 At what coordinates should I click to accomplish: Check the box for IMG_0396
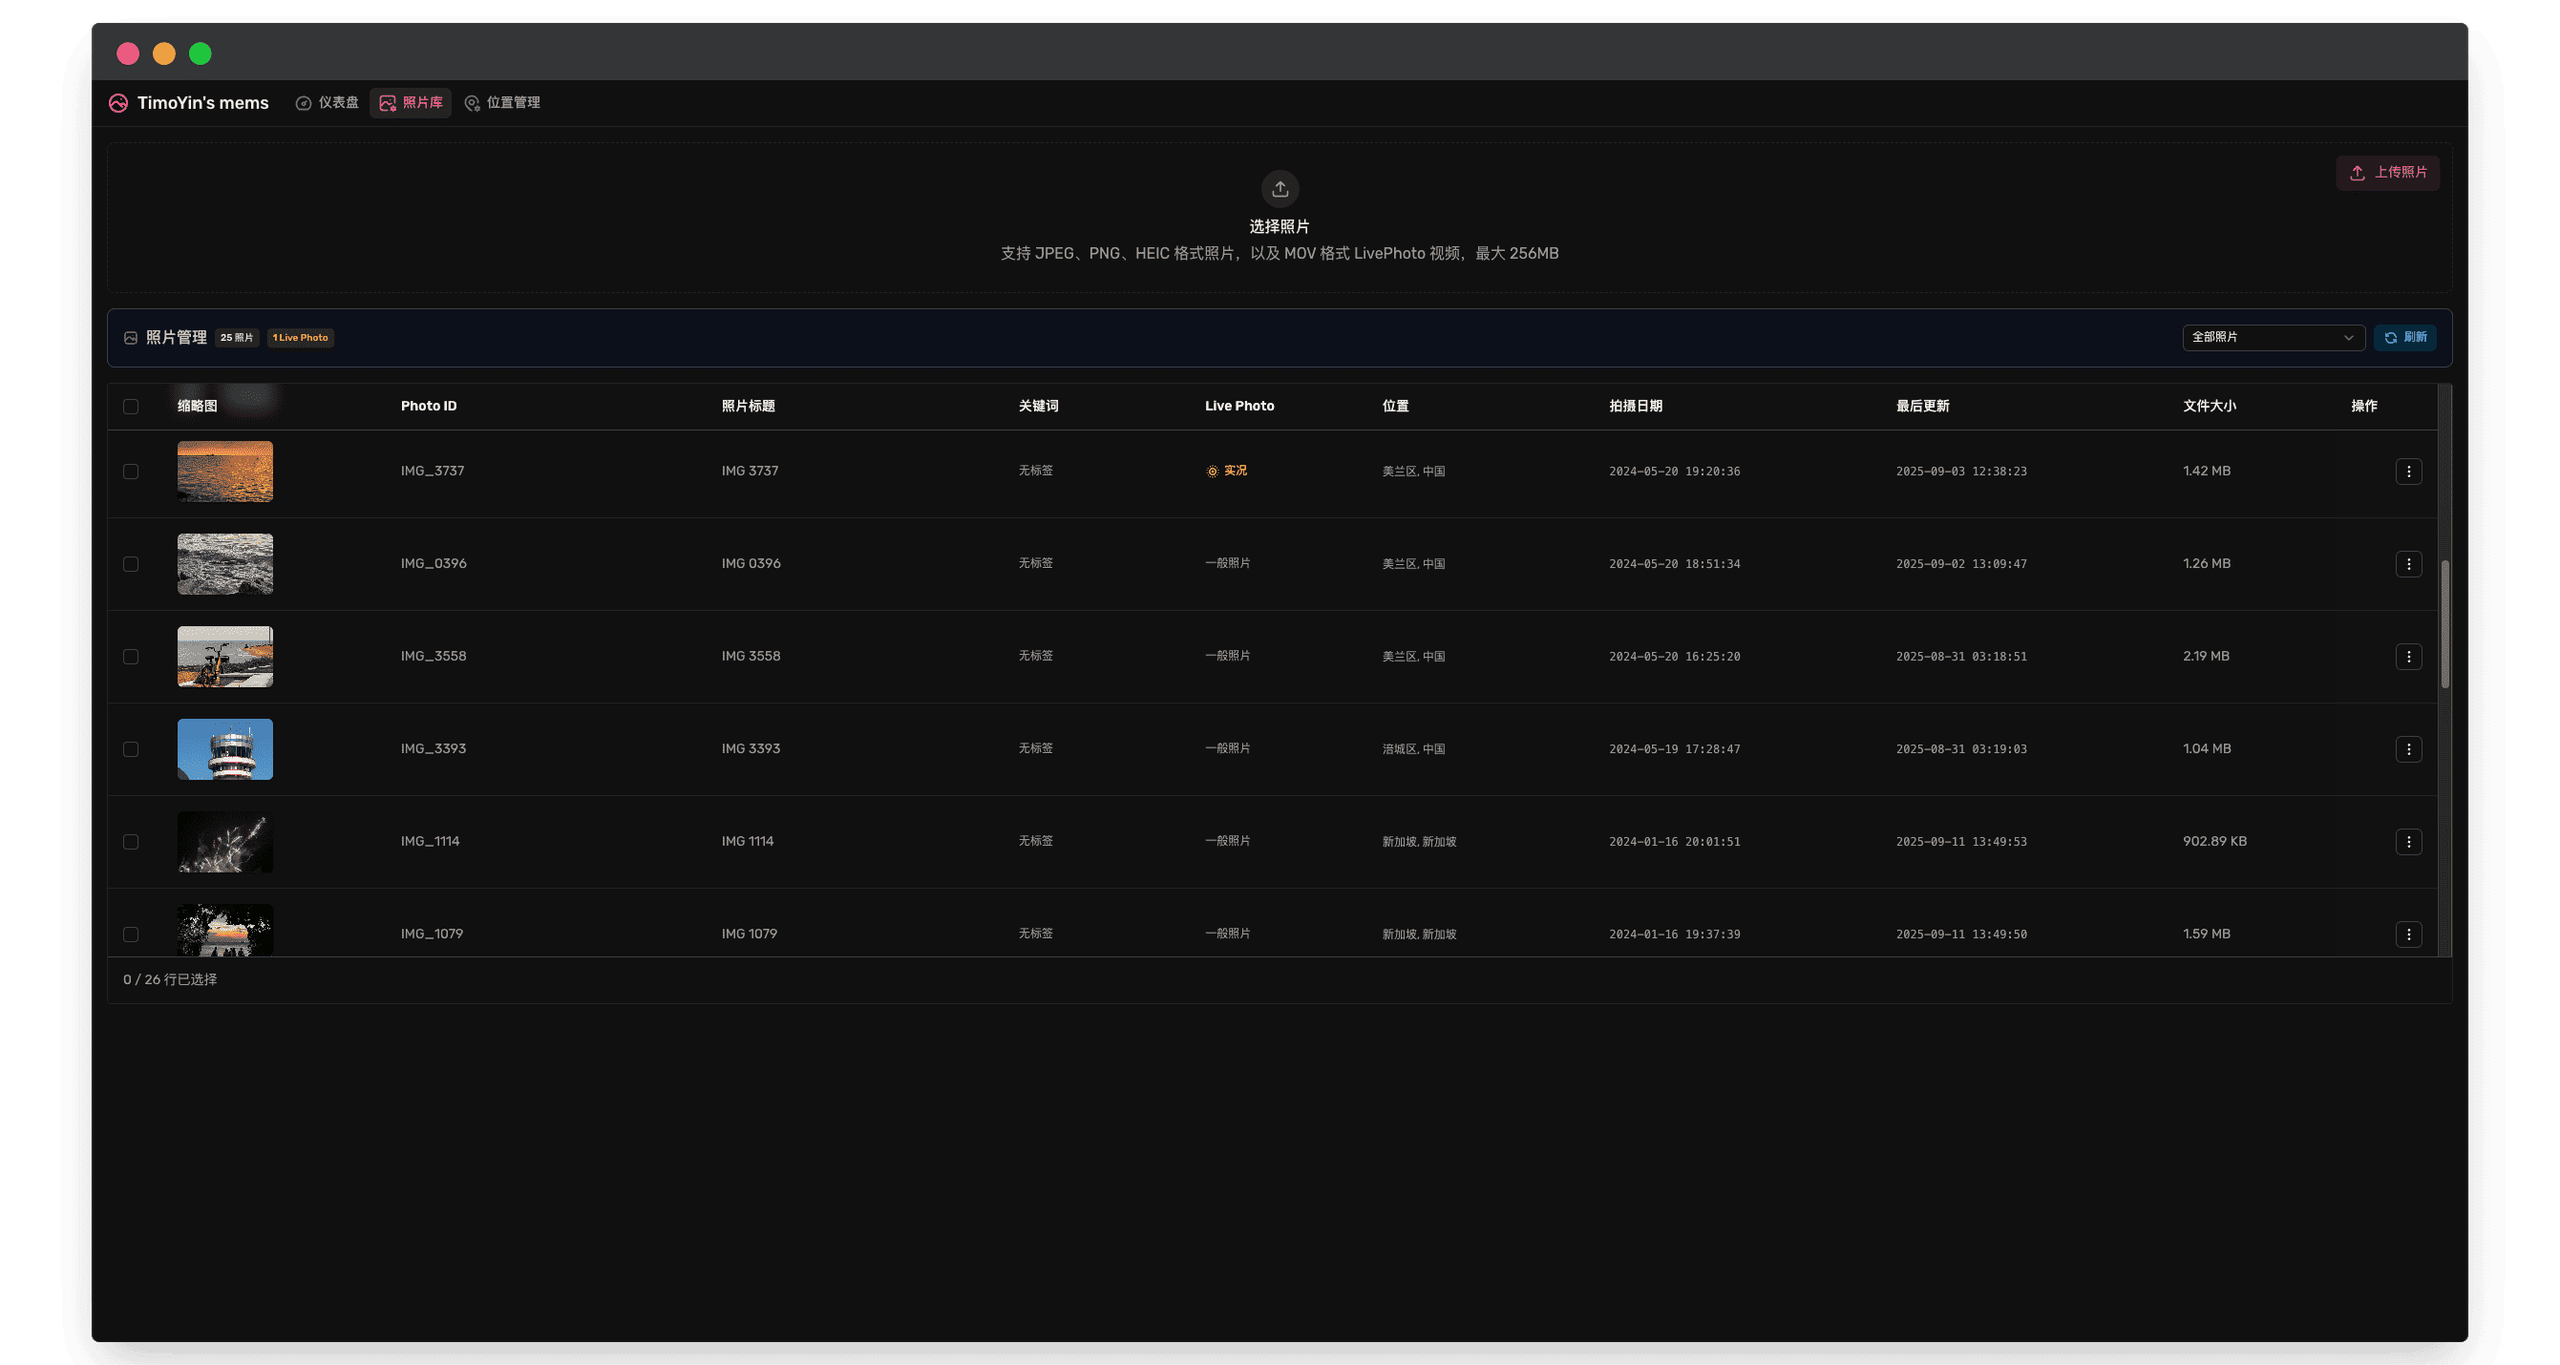(131, 564)
